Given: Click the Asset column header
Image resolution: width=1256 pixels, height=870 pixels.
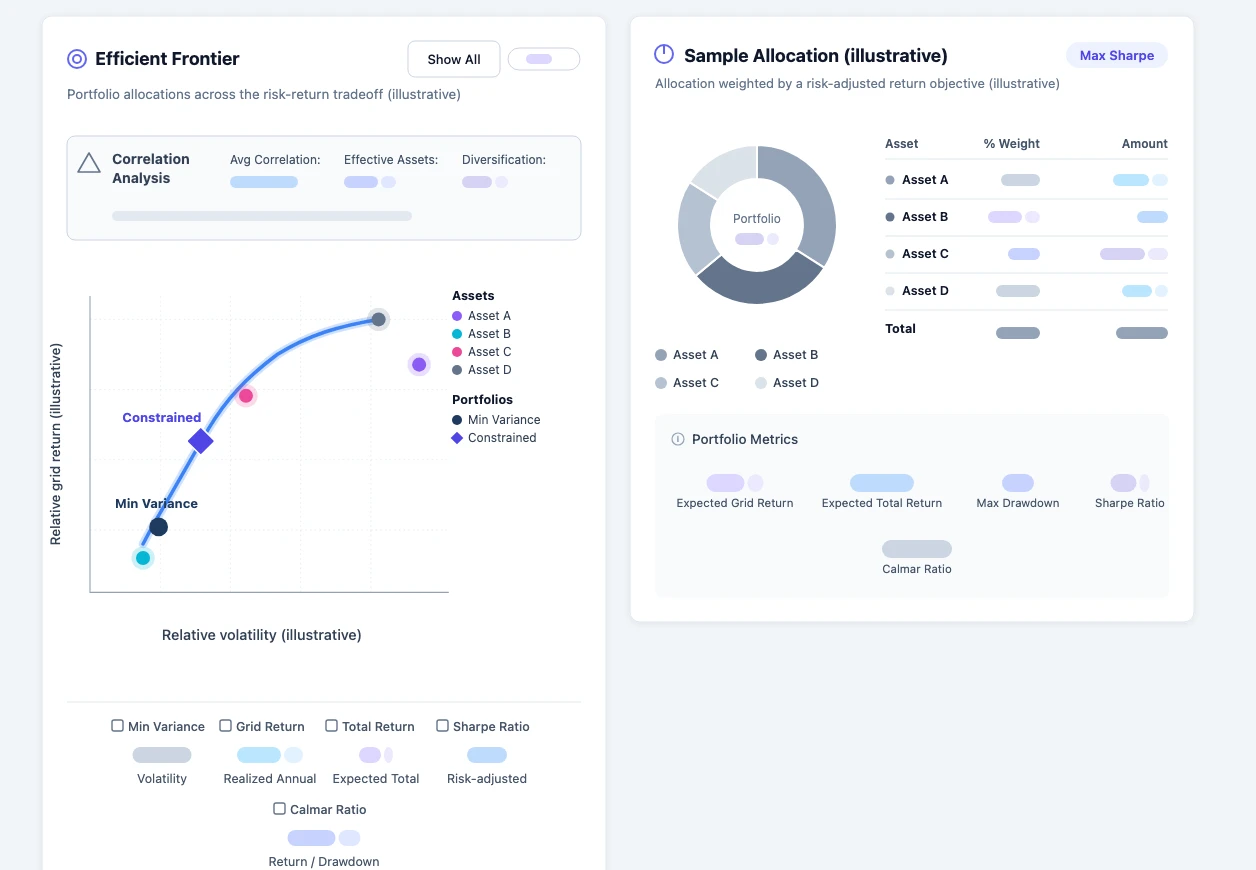Looking at the screenshot, I should [902, 144].
